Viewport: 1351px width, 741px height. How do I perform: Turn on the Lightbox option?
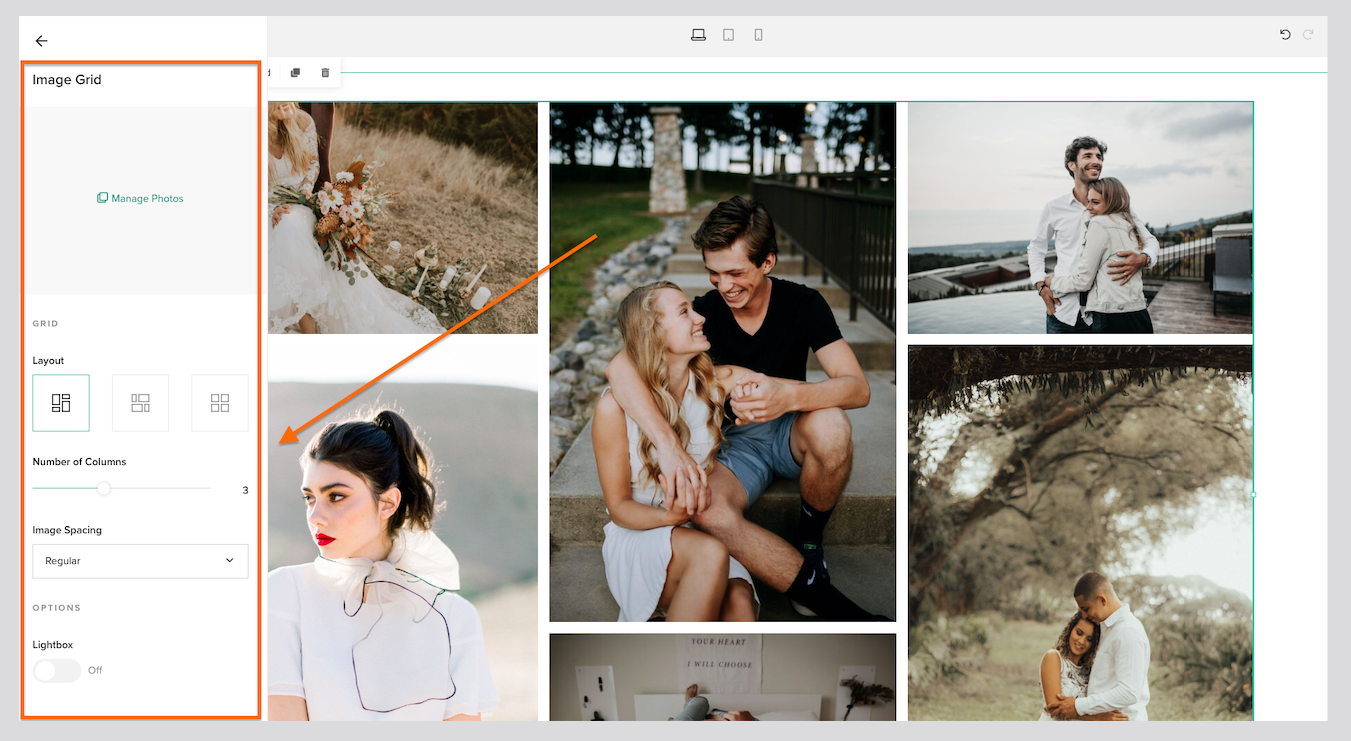[57, 670]
